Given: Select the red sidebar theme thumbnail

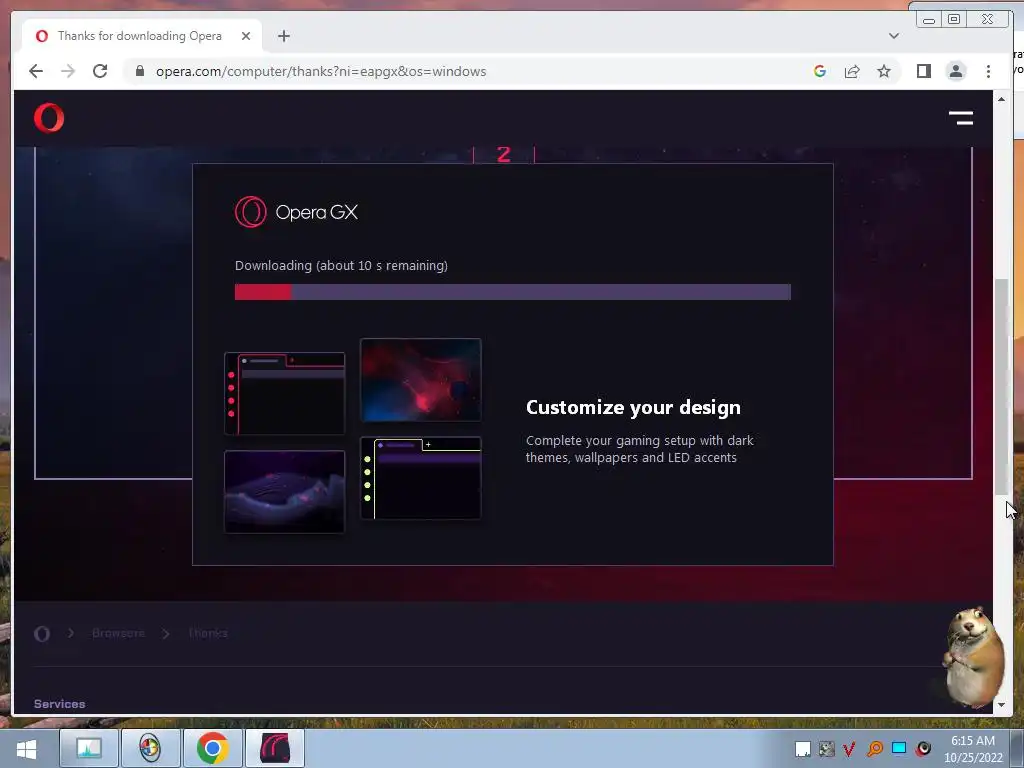Looking at the screenshot, I should pyautogui.click(x=284, y=393).
